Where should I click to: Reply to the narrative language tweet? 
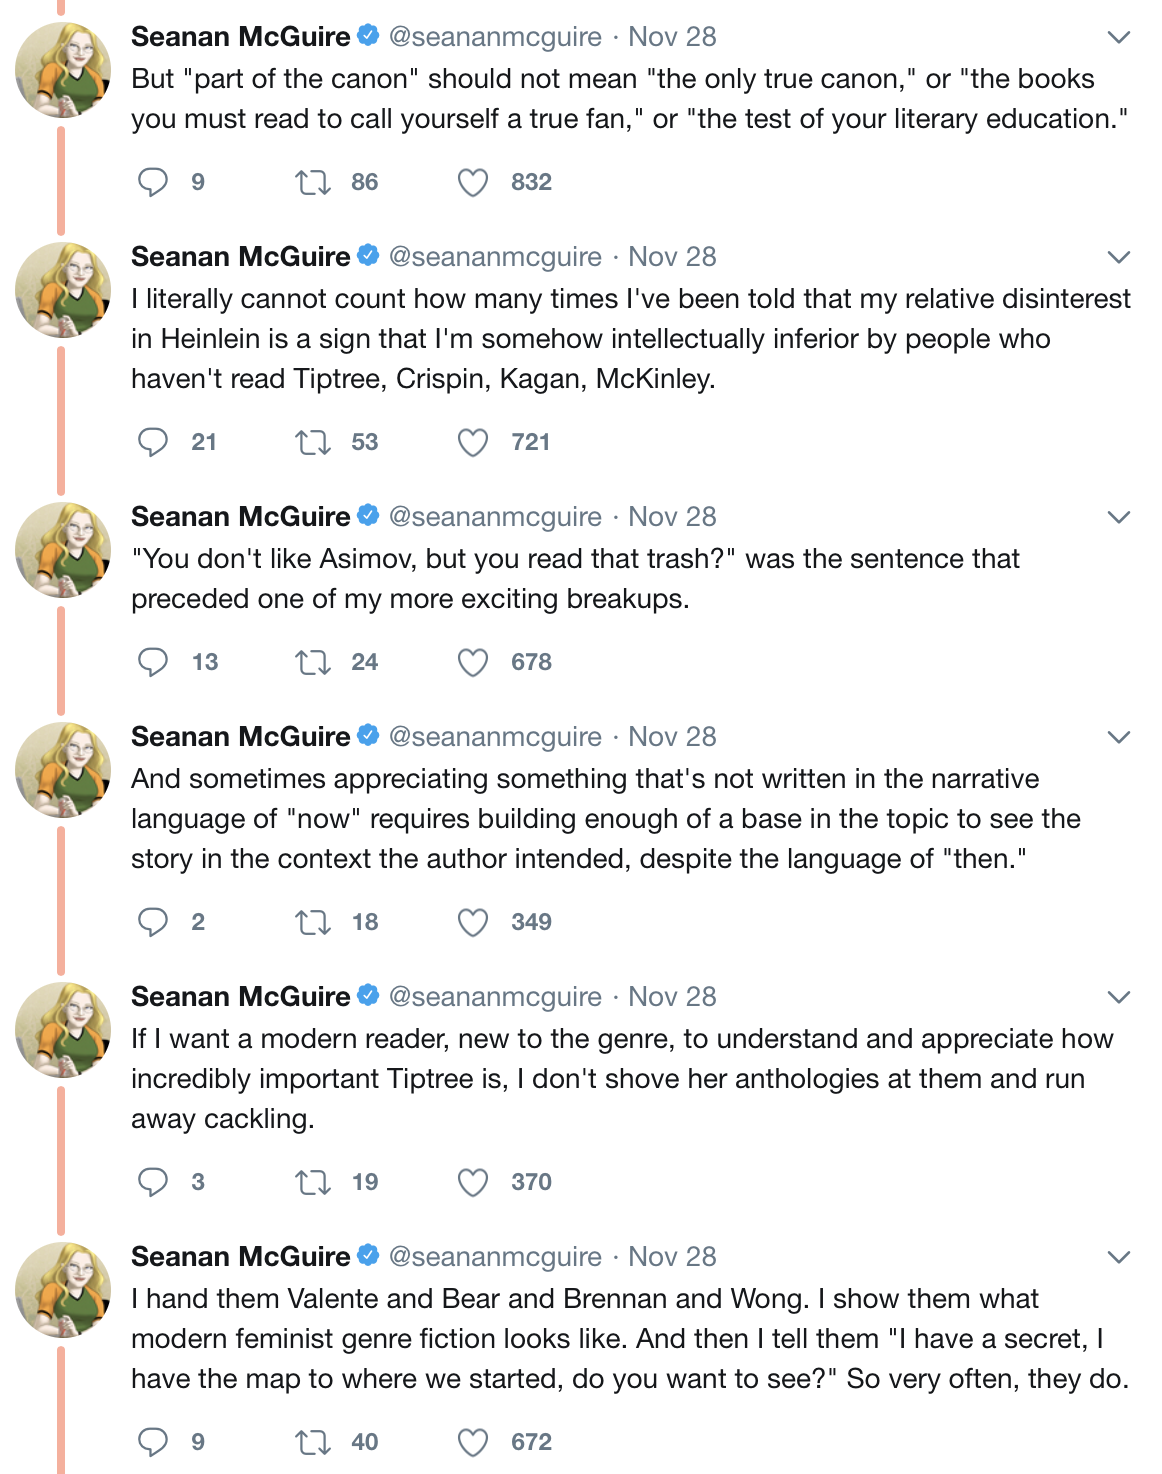(x=153, y=922)
